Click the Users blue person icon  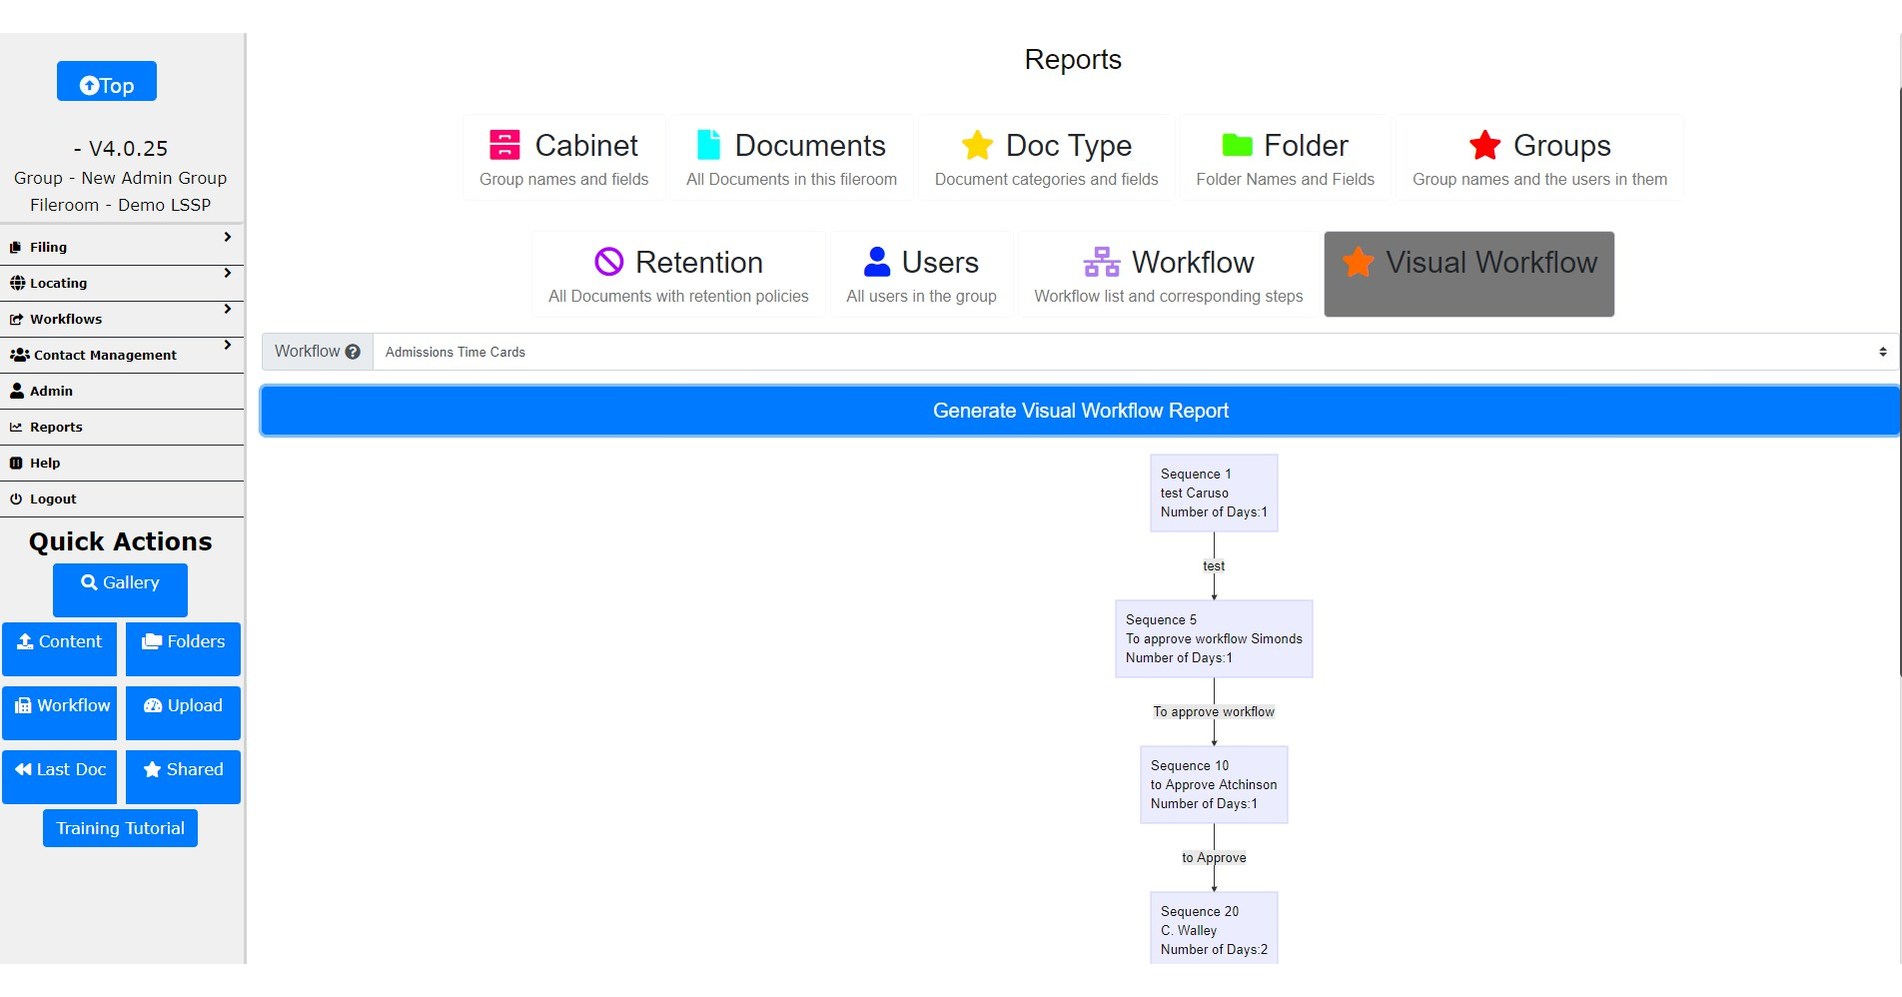coord(877,262)
